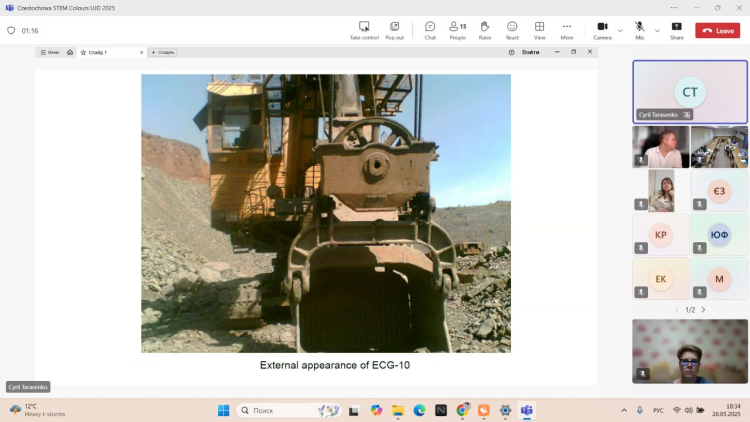This screenshot has height=422, width=750.
Task: Unmute the Mic
Action: [x=639, y=30]
